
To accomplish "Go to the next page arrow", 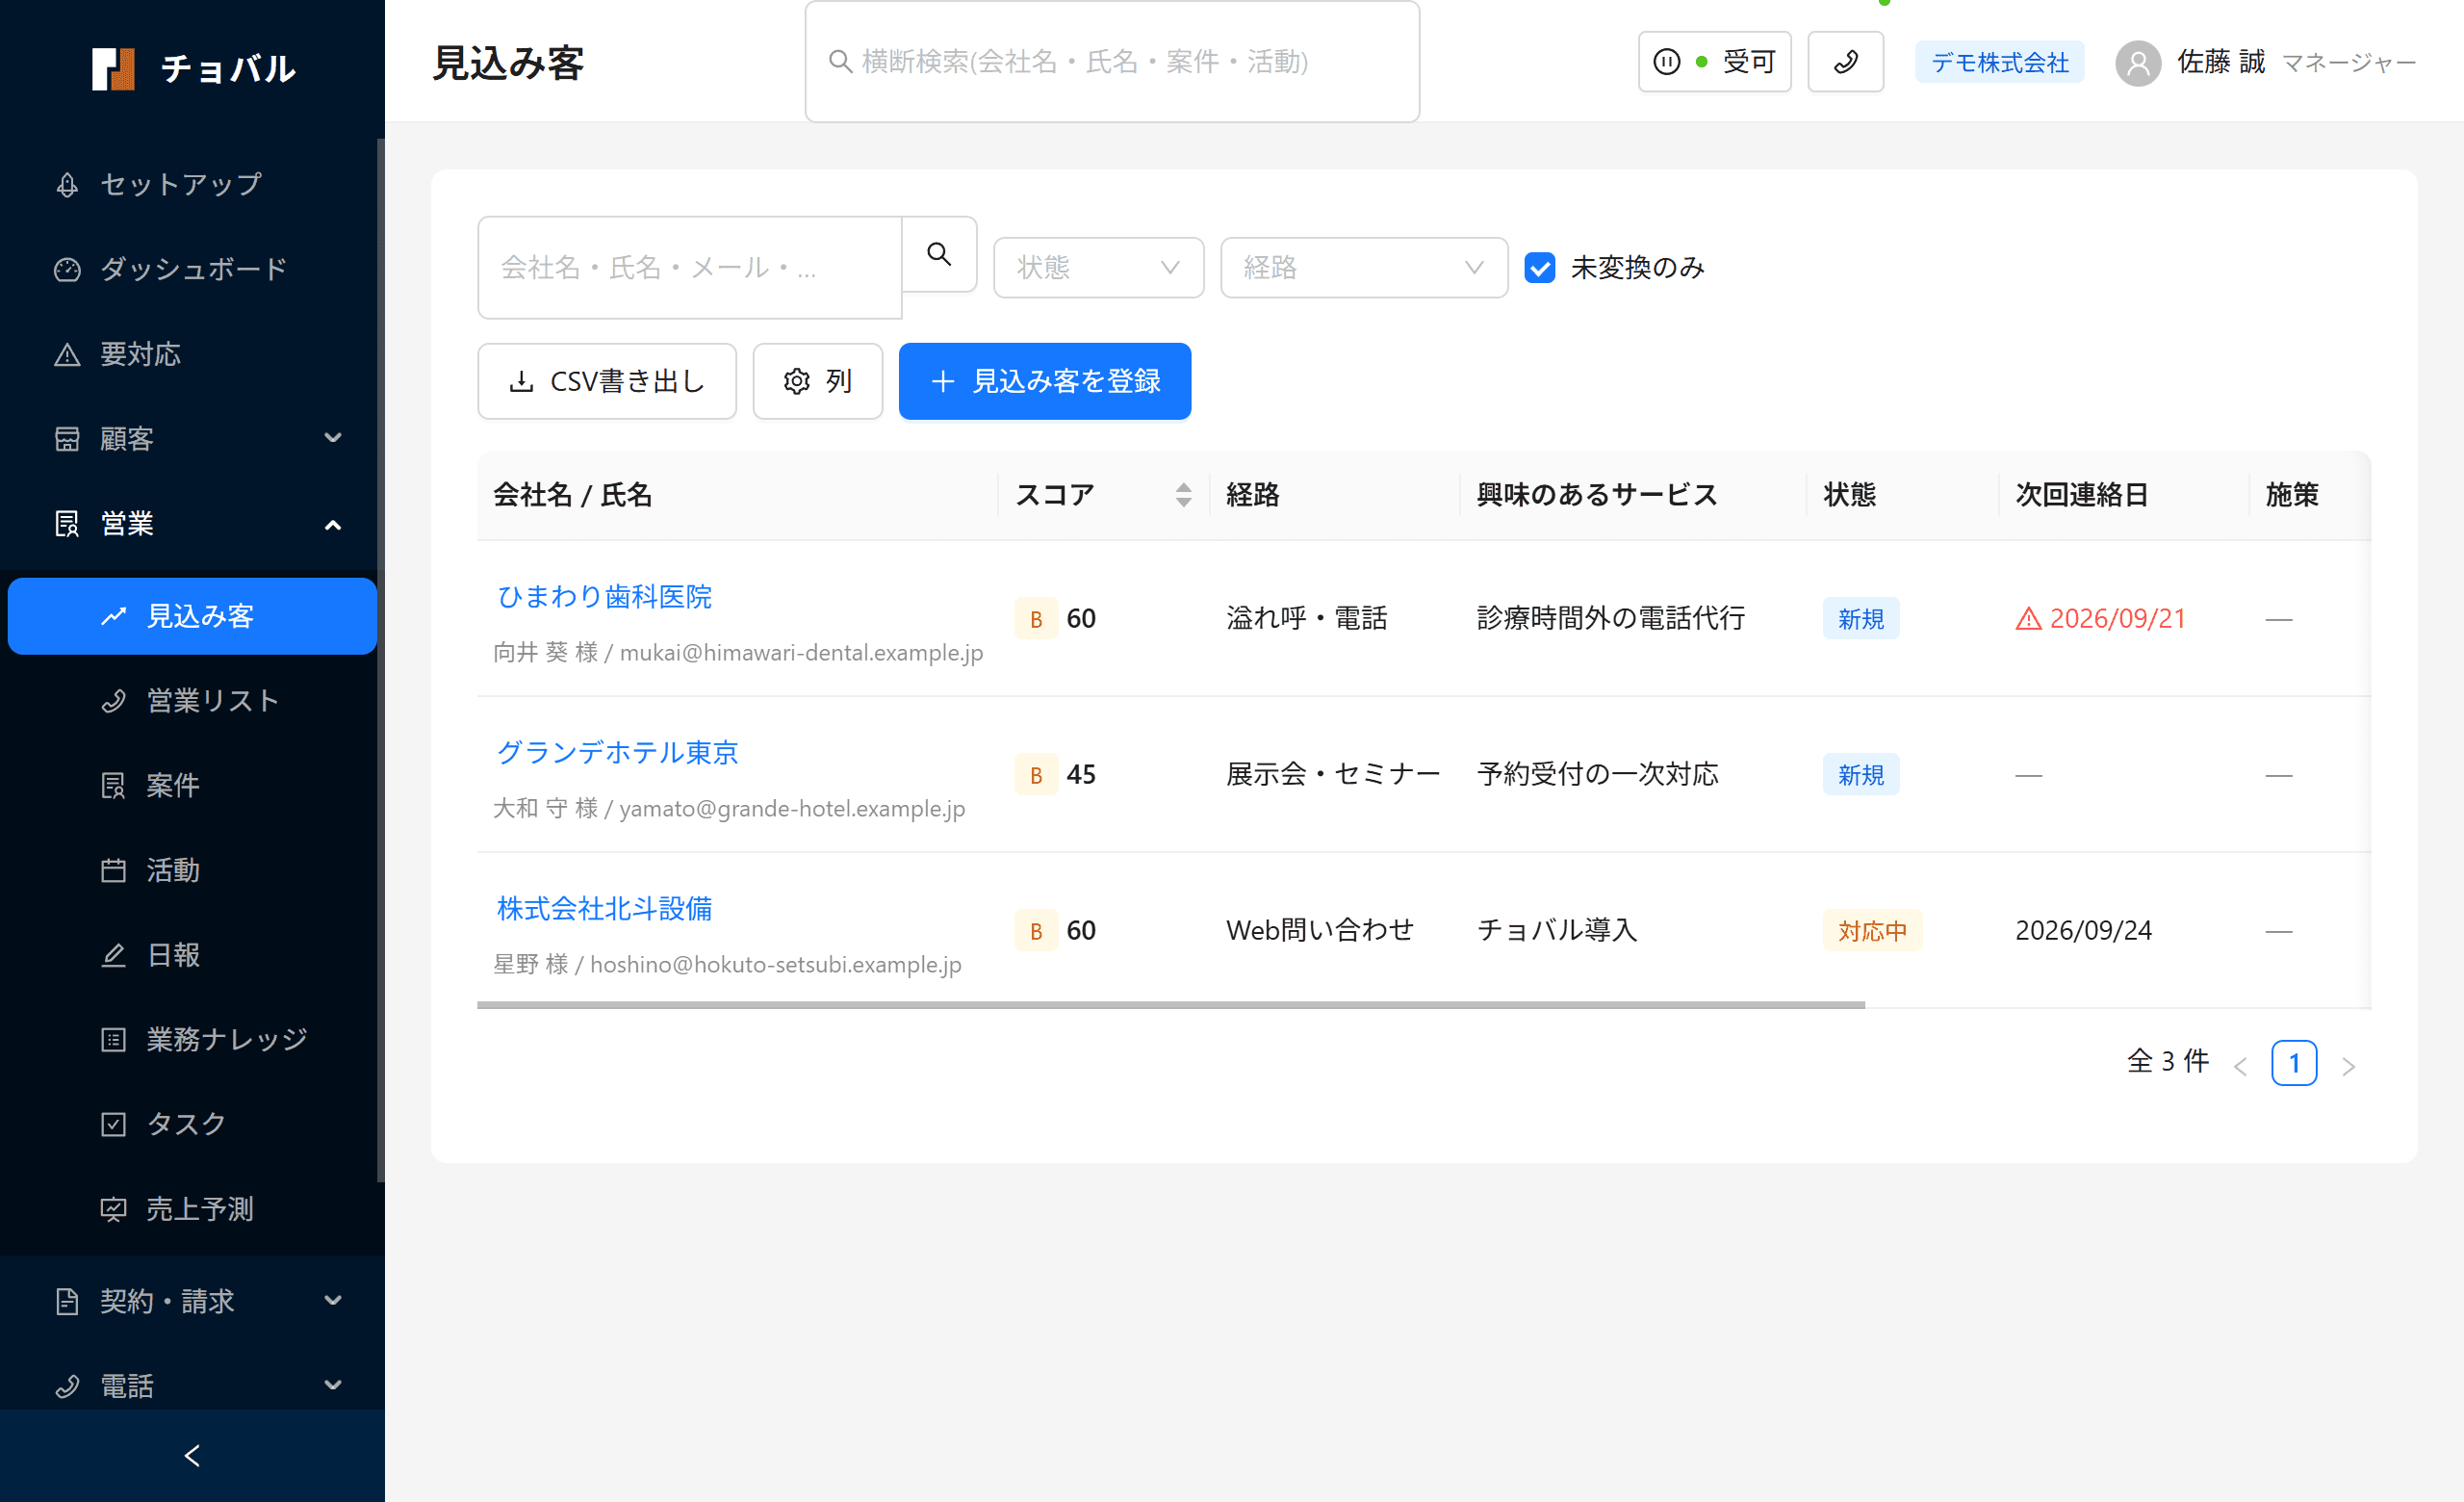I will pyautogui.click(x=2348, y=1066).
